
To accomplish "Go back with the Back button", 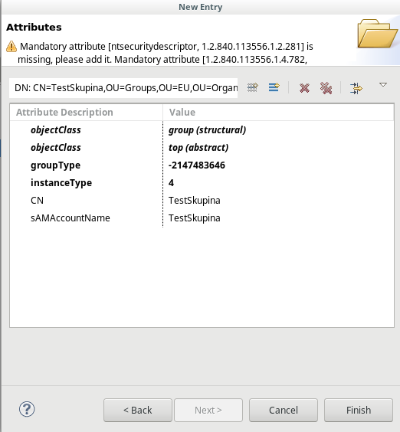I will [x=138, y=410].
